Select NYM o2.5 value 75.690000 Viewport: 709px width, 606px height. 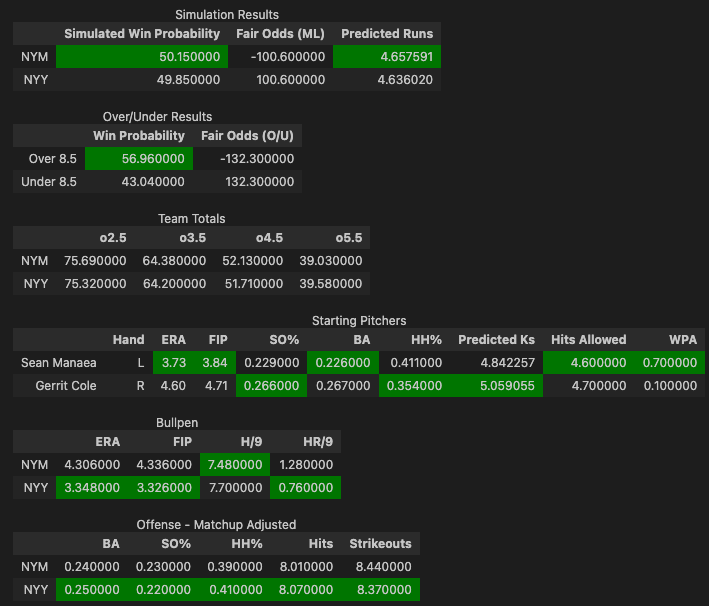point(95,261)
